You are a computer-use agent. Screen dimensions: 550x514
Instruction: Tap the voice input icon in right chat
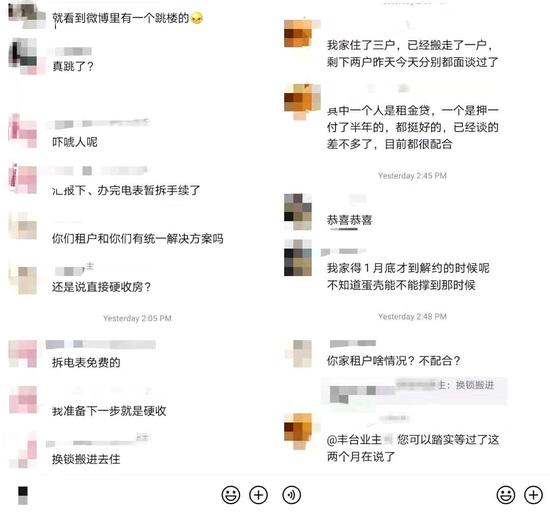tap(291, 495)
